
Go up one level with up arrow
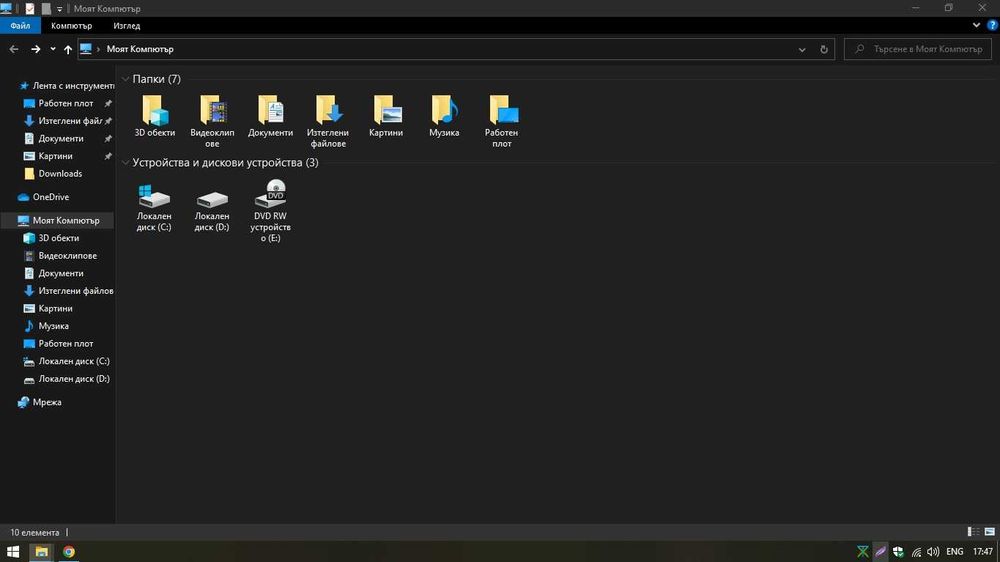pos(68,49)
